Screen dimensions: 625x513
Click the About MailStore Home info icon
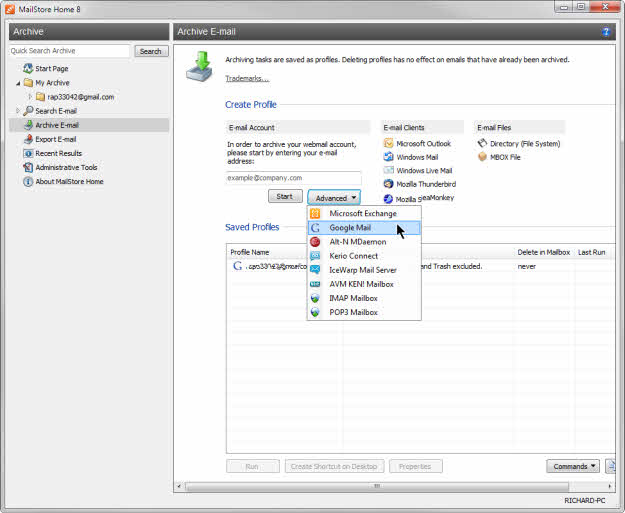click(28, 181)
